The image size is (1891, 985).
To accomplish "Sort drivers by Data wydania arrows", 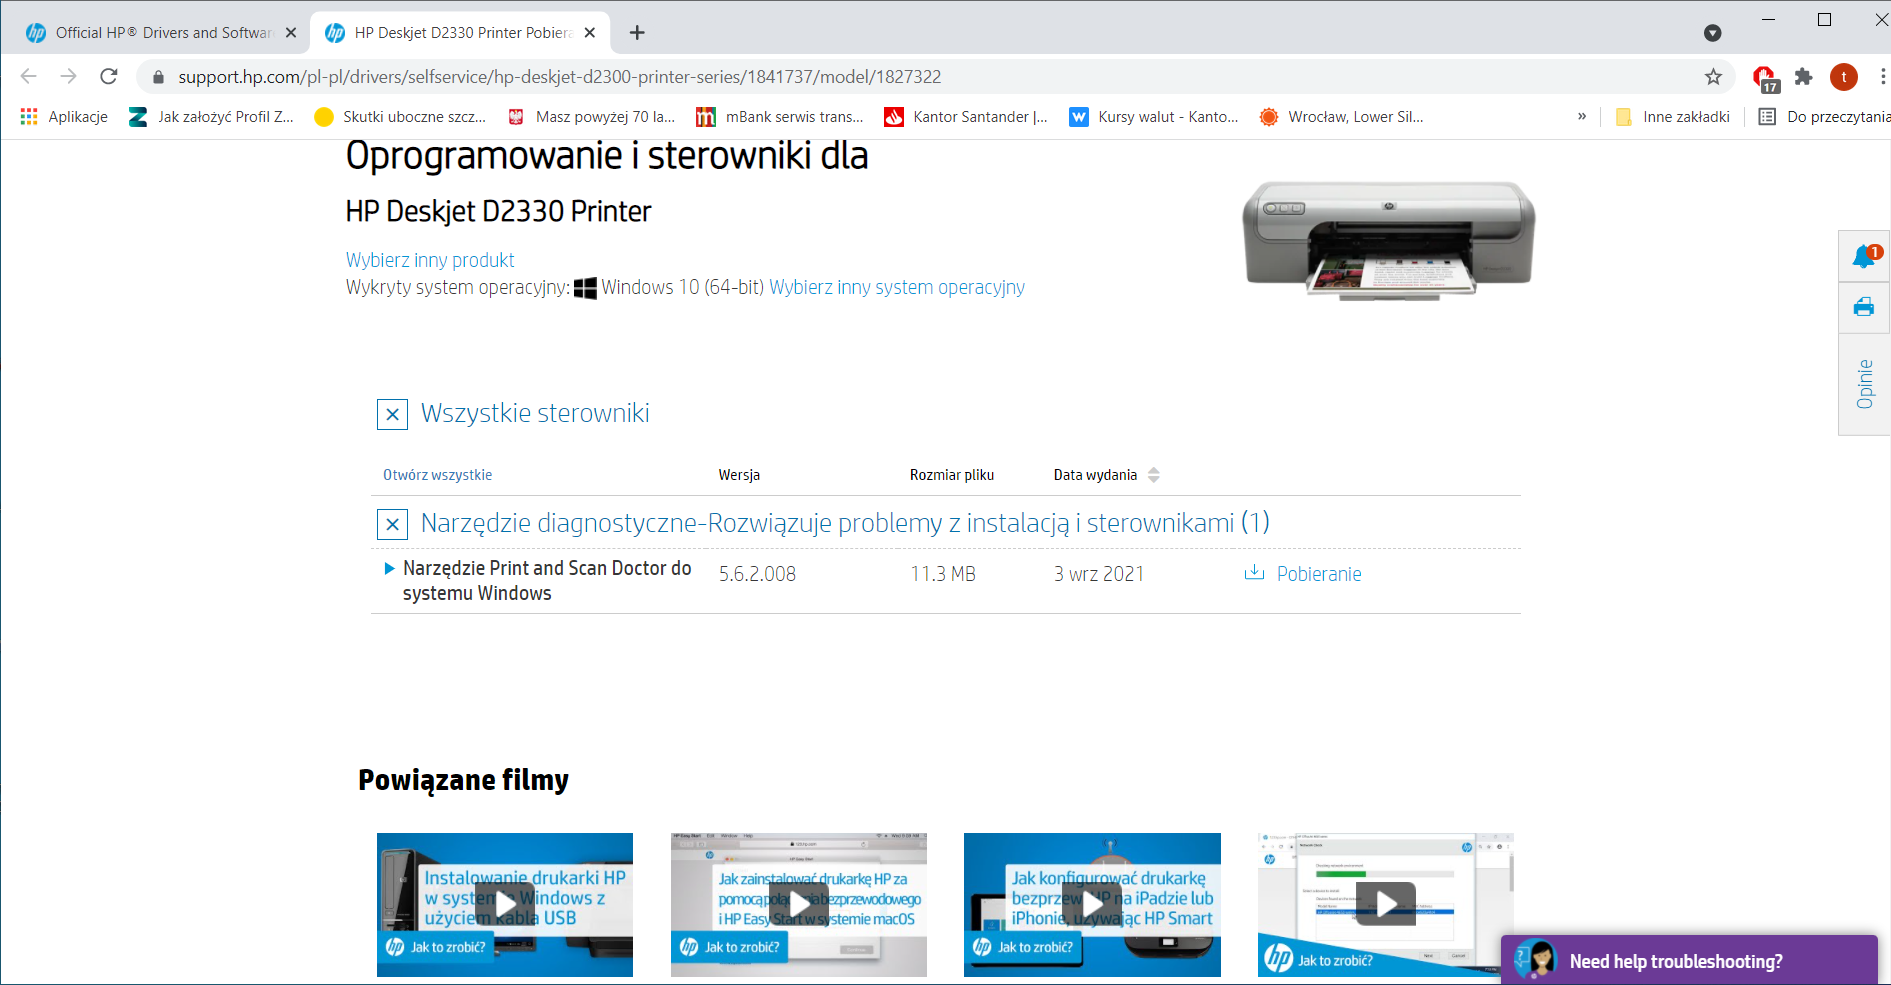I will tap(1154, 475).
